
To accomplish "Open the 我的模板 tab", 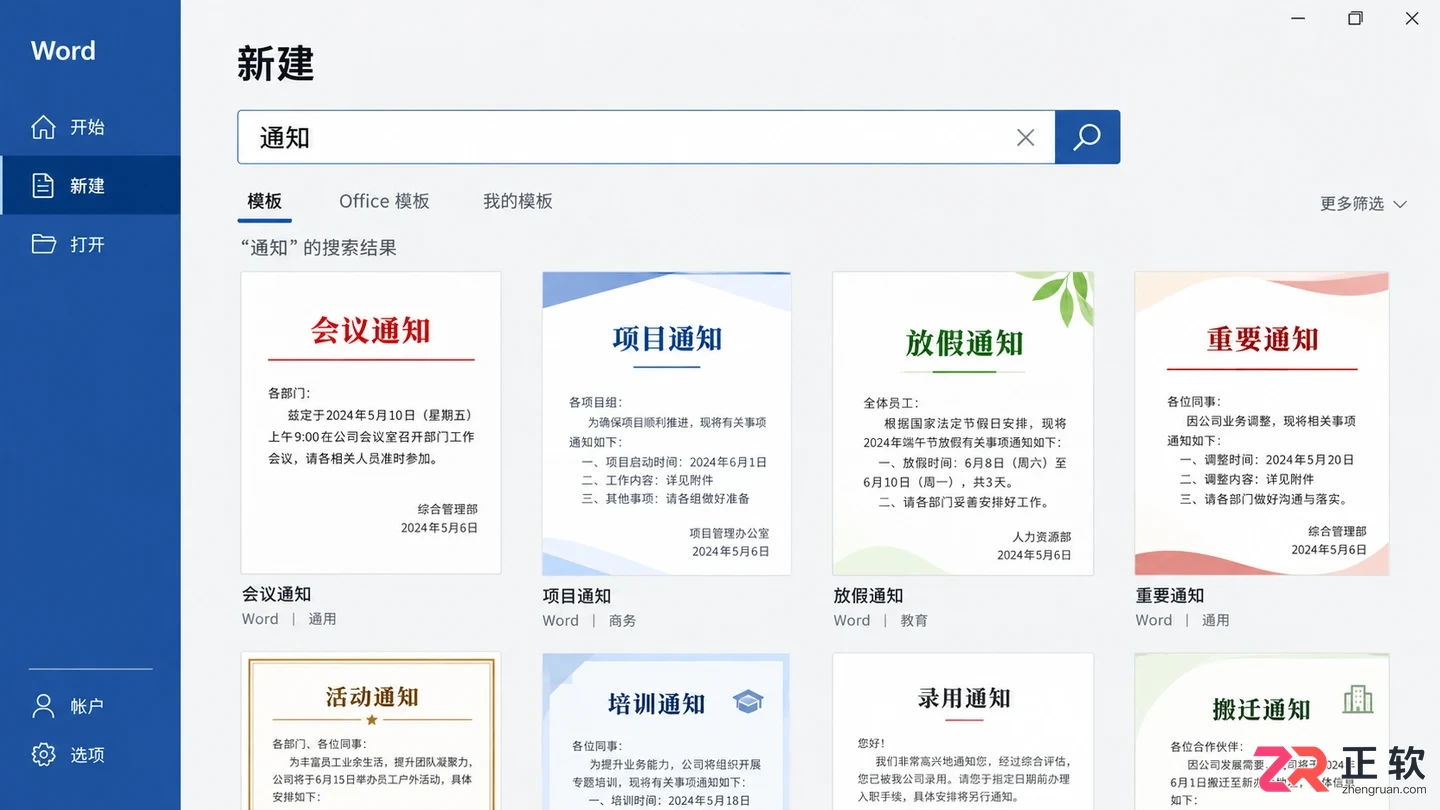I will point(518,201).
